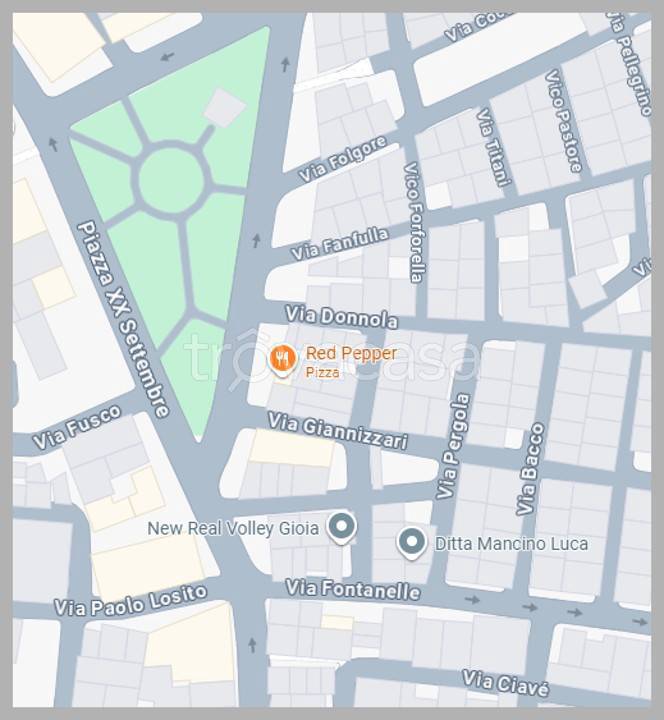Select the Via Bacco street label
The width and height of the screenshot is (664, 720).
(x=530, y=469)
